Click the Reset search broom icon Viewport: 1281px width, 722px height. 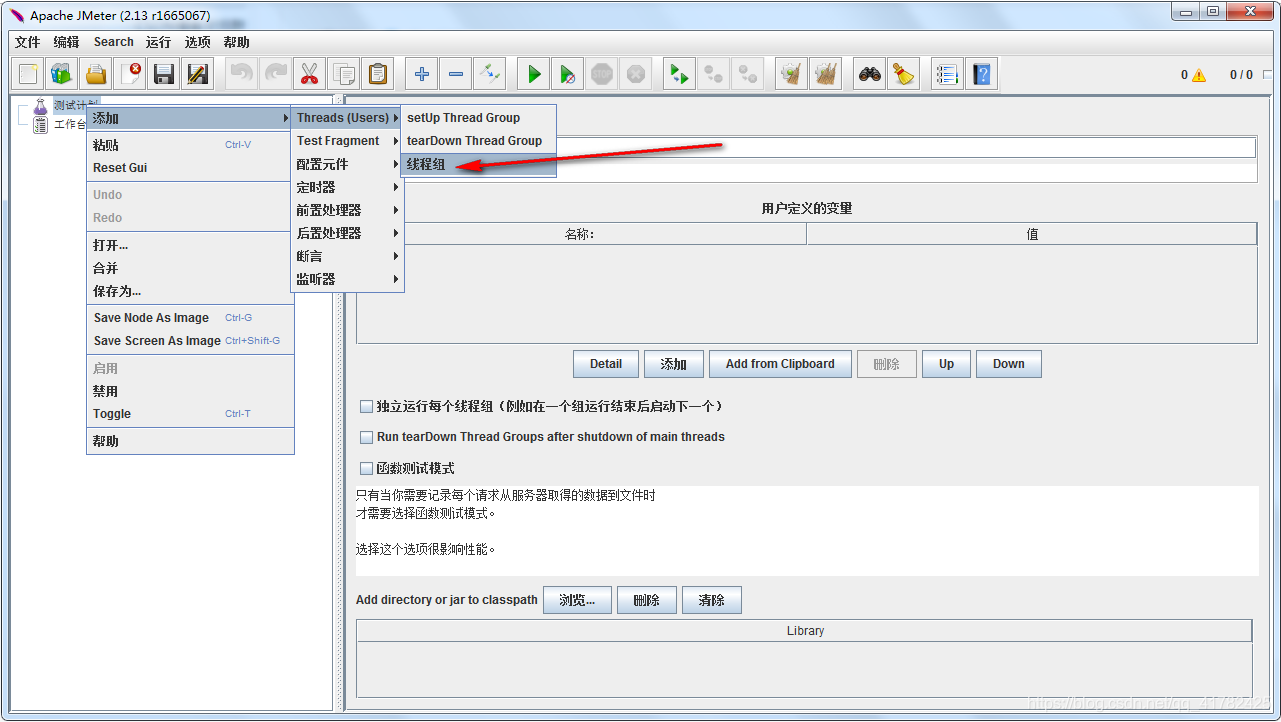[x=904, y=74]
